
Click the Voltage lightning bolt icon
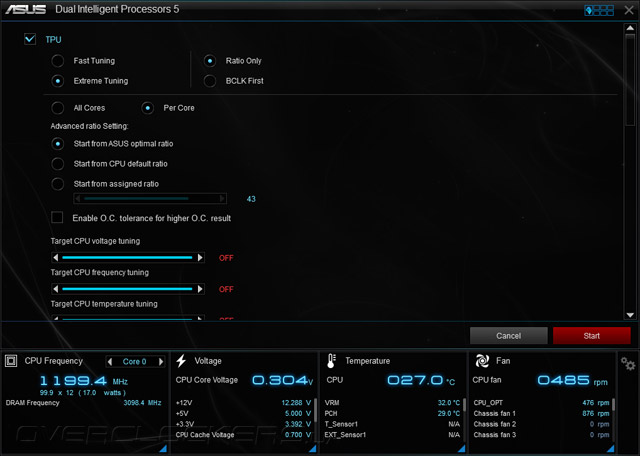click(181, 361)
